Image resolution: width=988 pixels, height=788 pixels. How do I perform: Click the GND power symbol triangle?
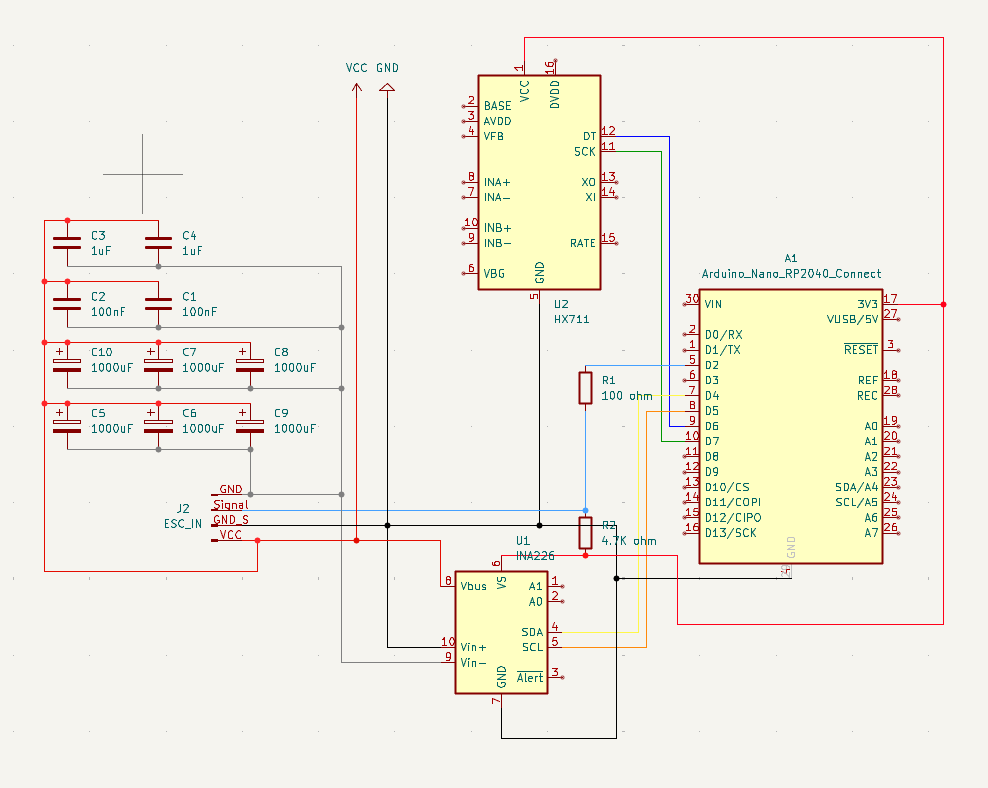[387, 87]
